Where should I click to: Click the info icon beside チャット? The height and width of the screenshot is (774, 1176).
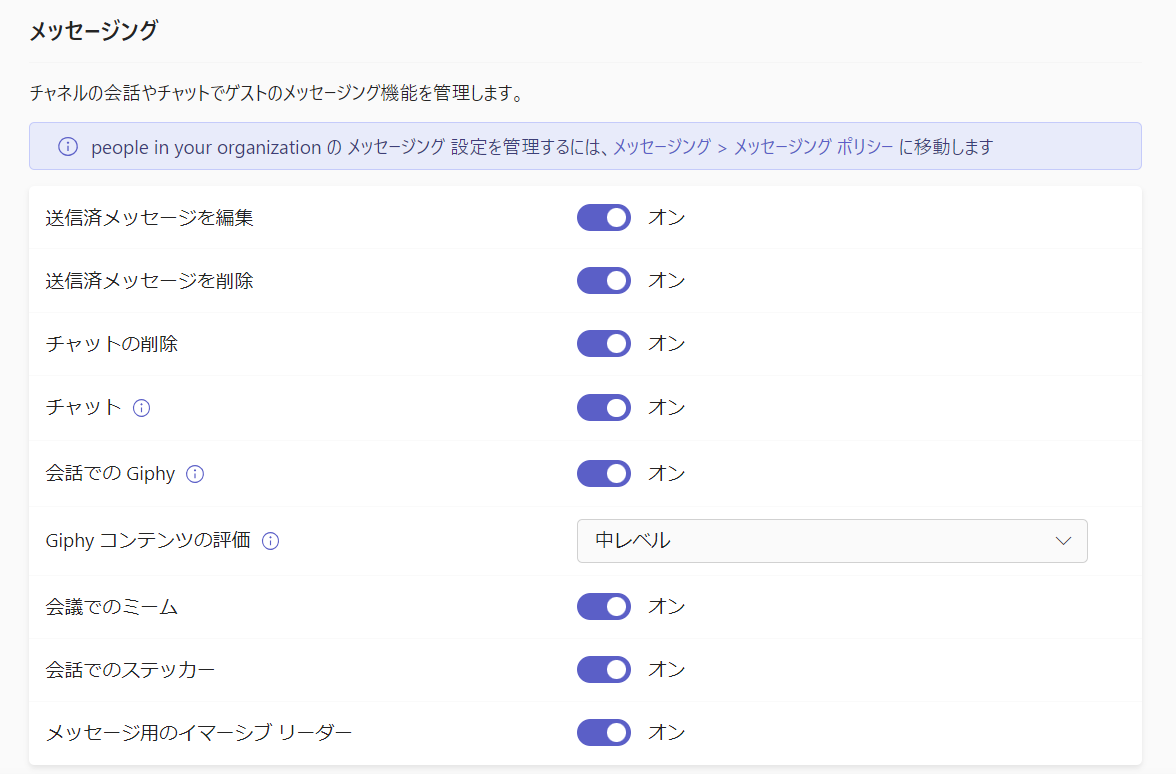click(141, 408)
